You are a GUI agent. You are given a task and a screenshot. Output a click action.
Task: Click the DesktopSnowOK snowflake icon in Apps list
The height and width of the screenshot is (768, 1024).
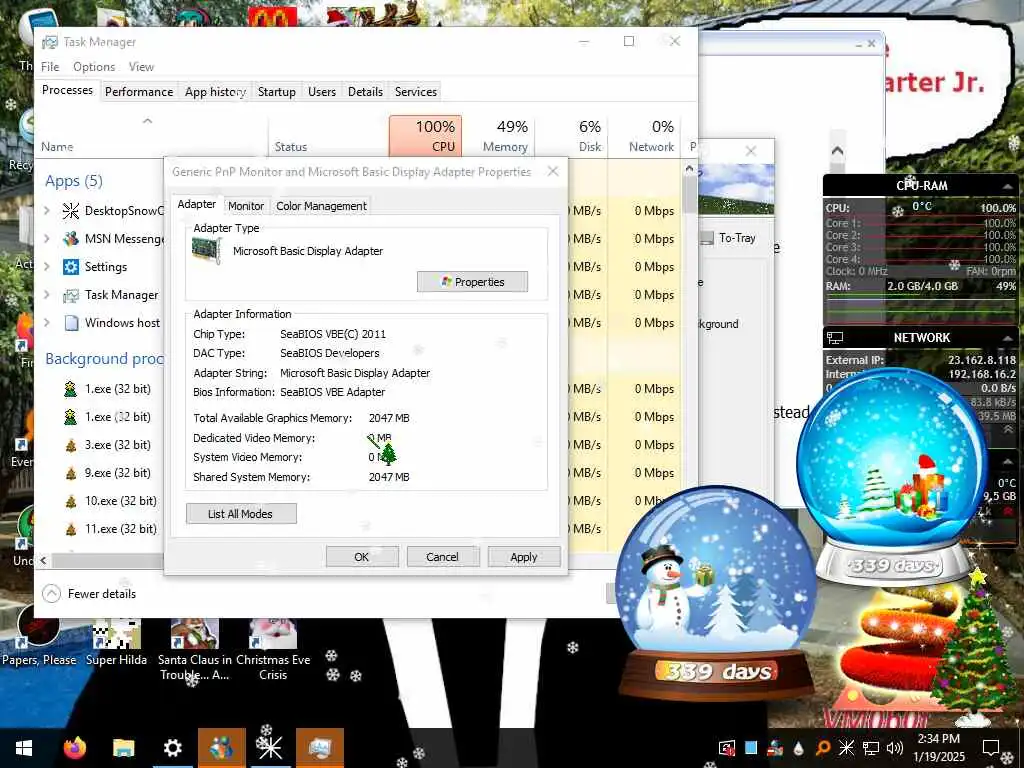71,210
